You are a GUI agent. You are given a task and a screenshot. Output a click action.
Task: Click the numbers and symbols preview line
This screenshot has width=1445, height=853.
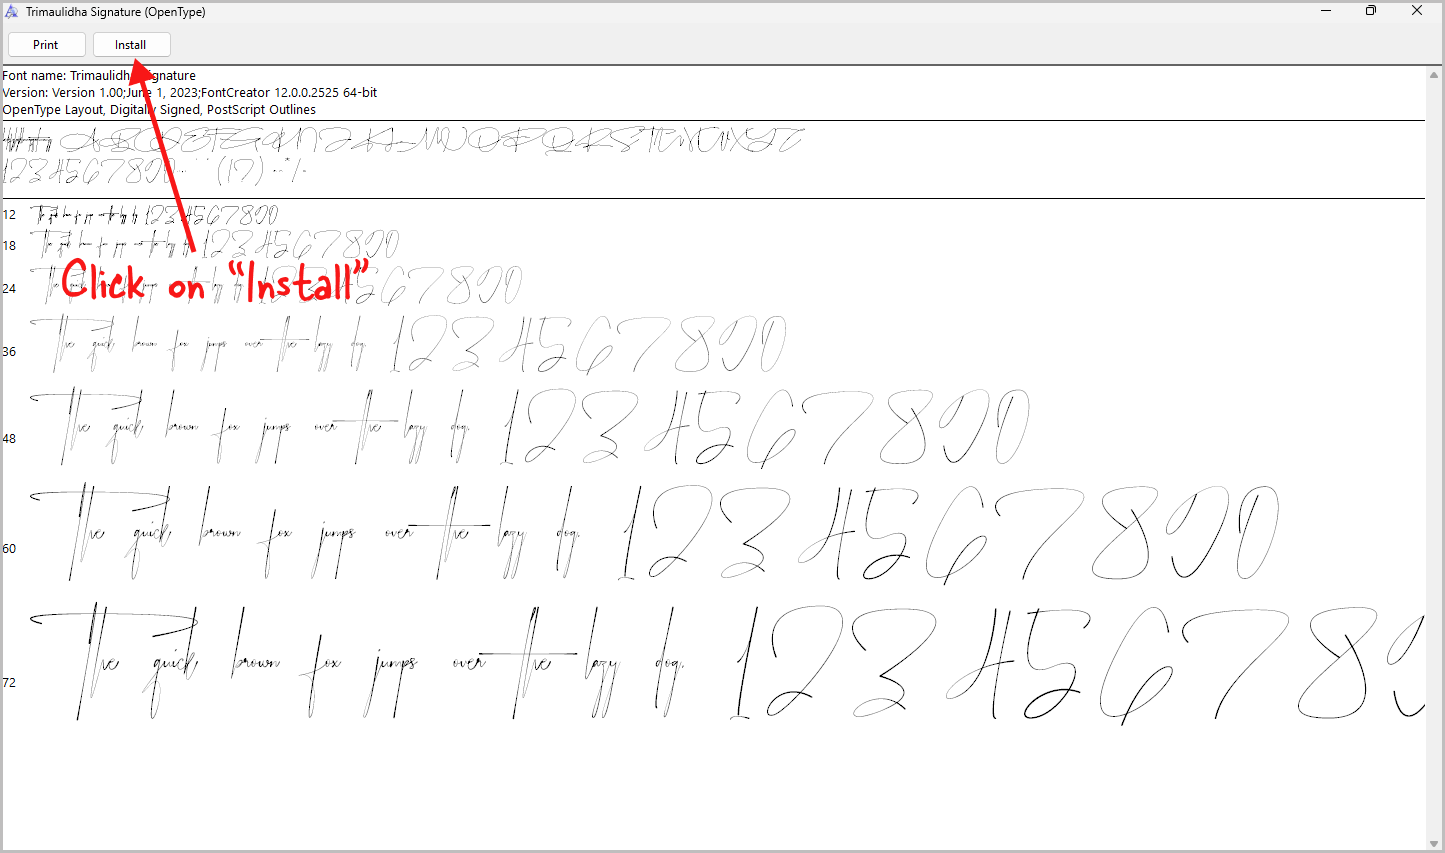(x=150, y=170)
